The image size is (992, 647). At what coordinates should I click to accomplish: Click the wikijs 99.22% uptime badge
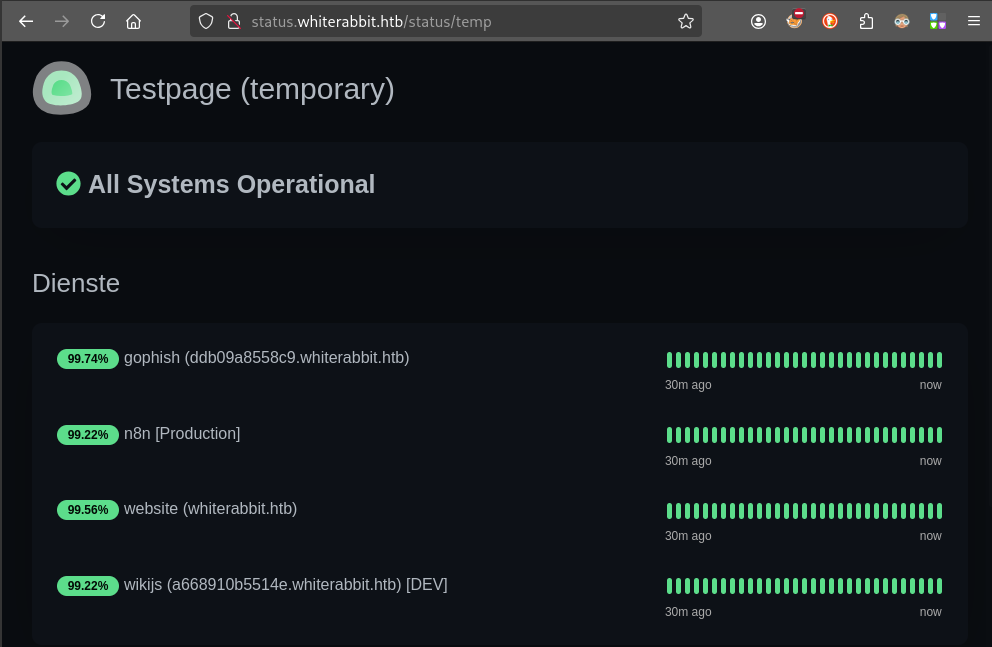(87, 585)
